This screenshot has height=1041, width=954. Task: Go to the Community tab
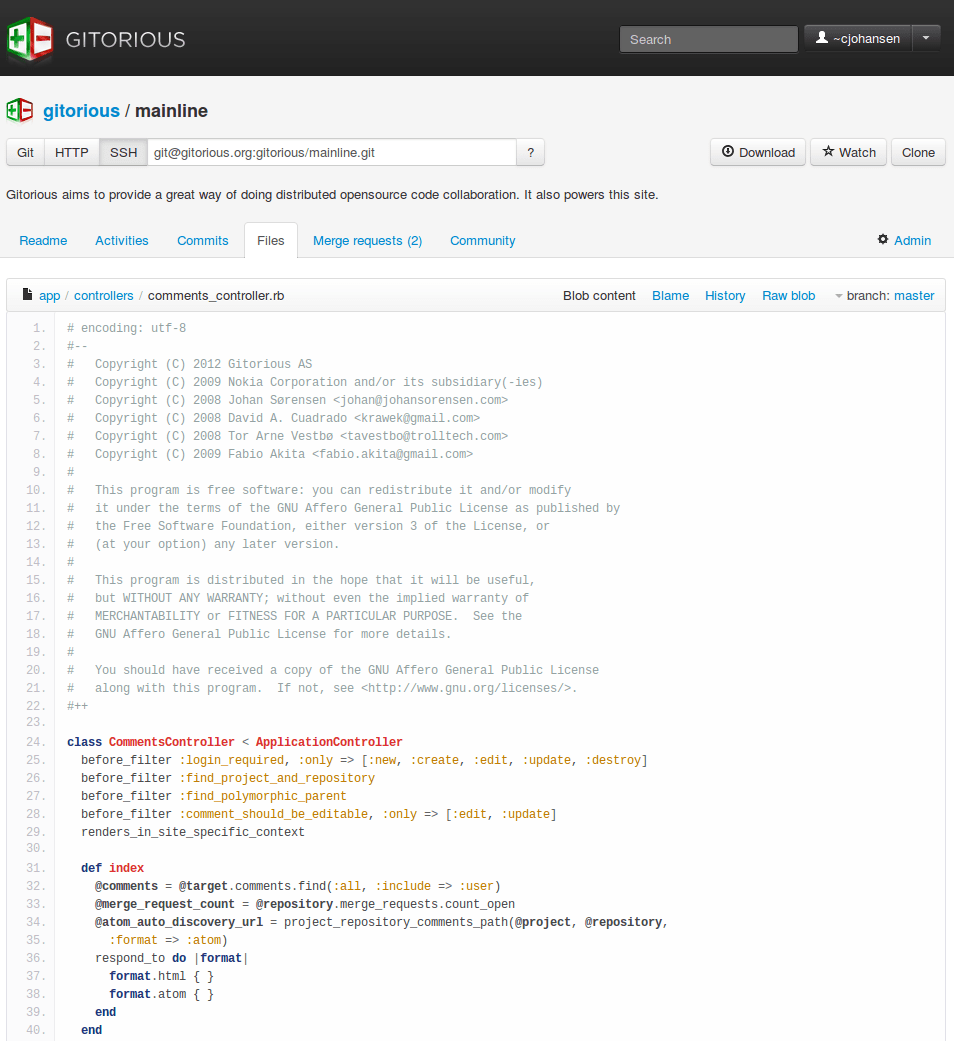(483, 240)
